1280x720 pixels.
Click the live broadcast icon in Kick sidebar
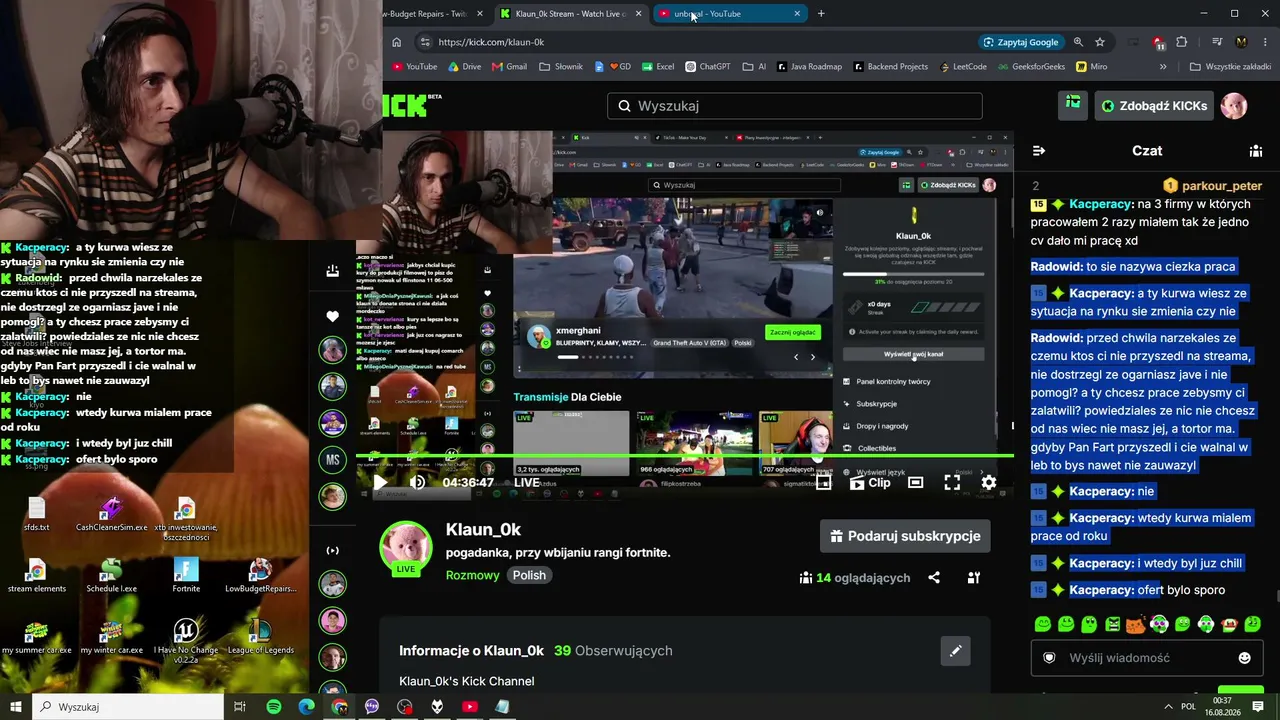click(333, 550)
